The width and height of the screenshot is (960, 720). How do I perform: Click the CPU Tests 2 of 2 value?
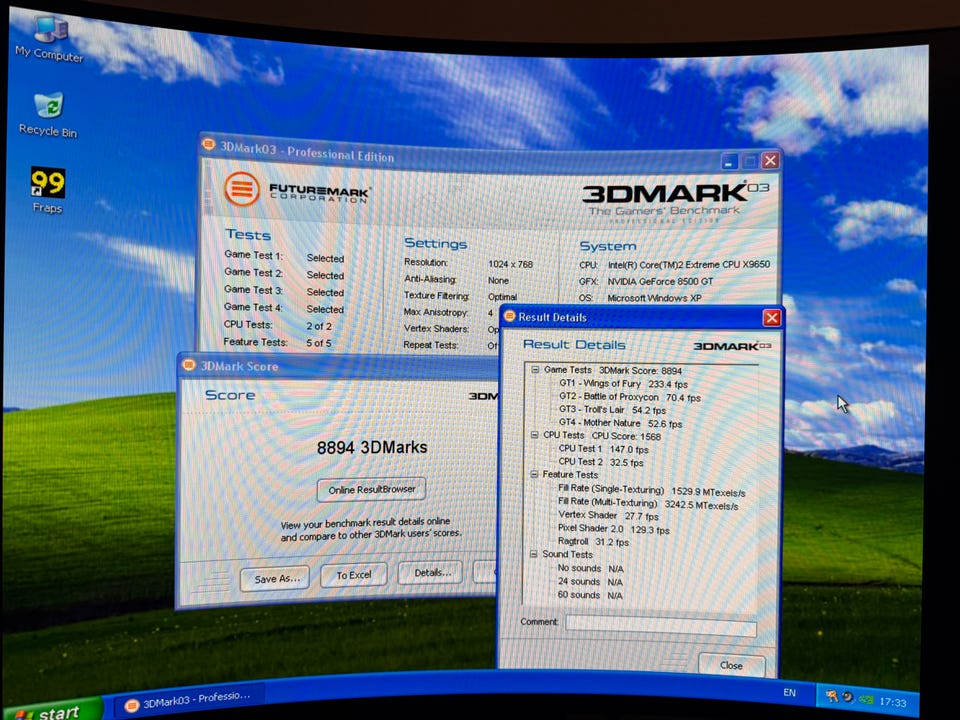click(x=319, y=326)
